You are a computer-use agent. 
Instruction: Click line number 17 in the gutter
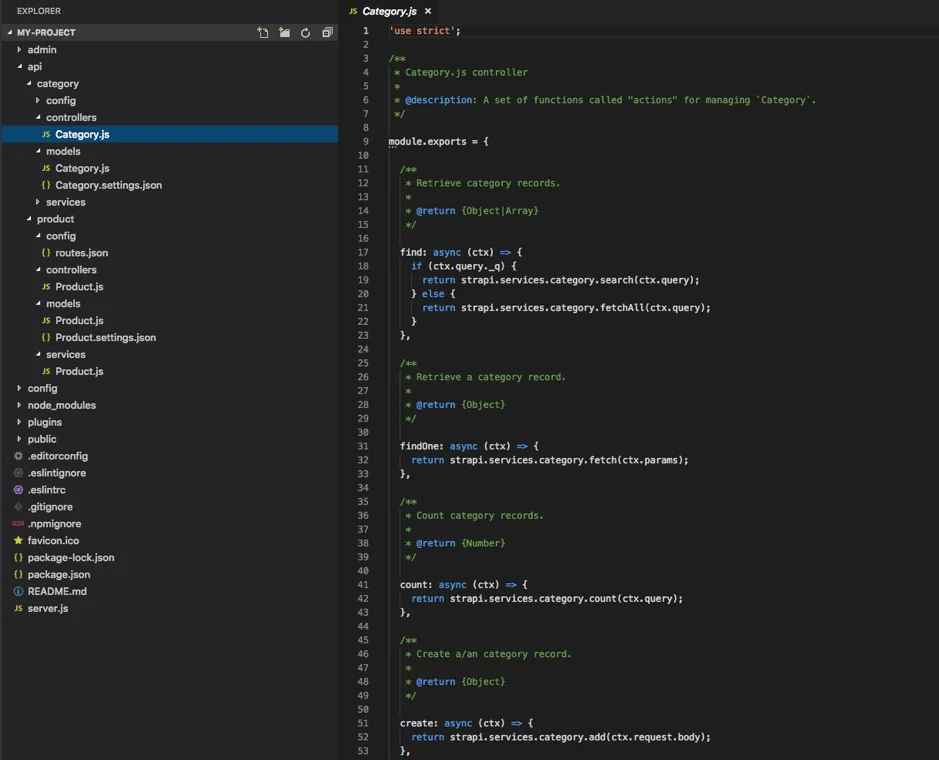tap(363, 252)
